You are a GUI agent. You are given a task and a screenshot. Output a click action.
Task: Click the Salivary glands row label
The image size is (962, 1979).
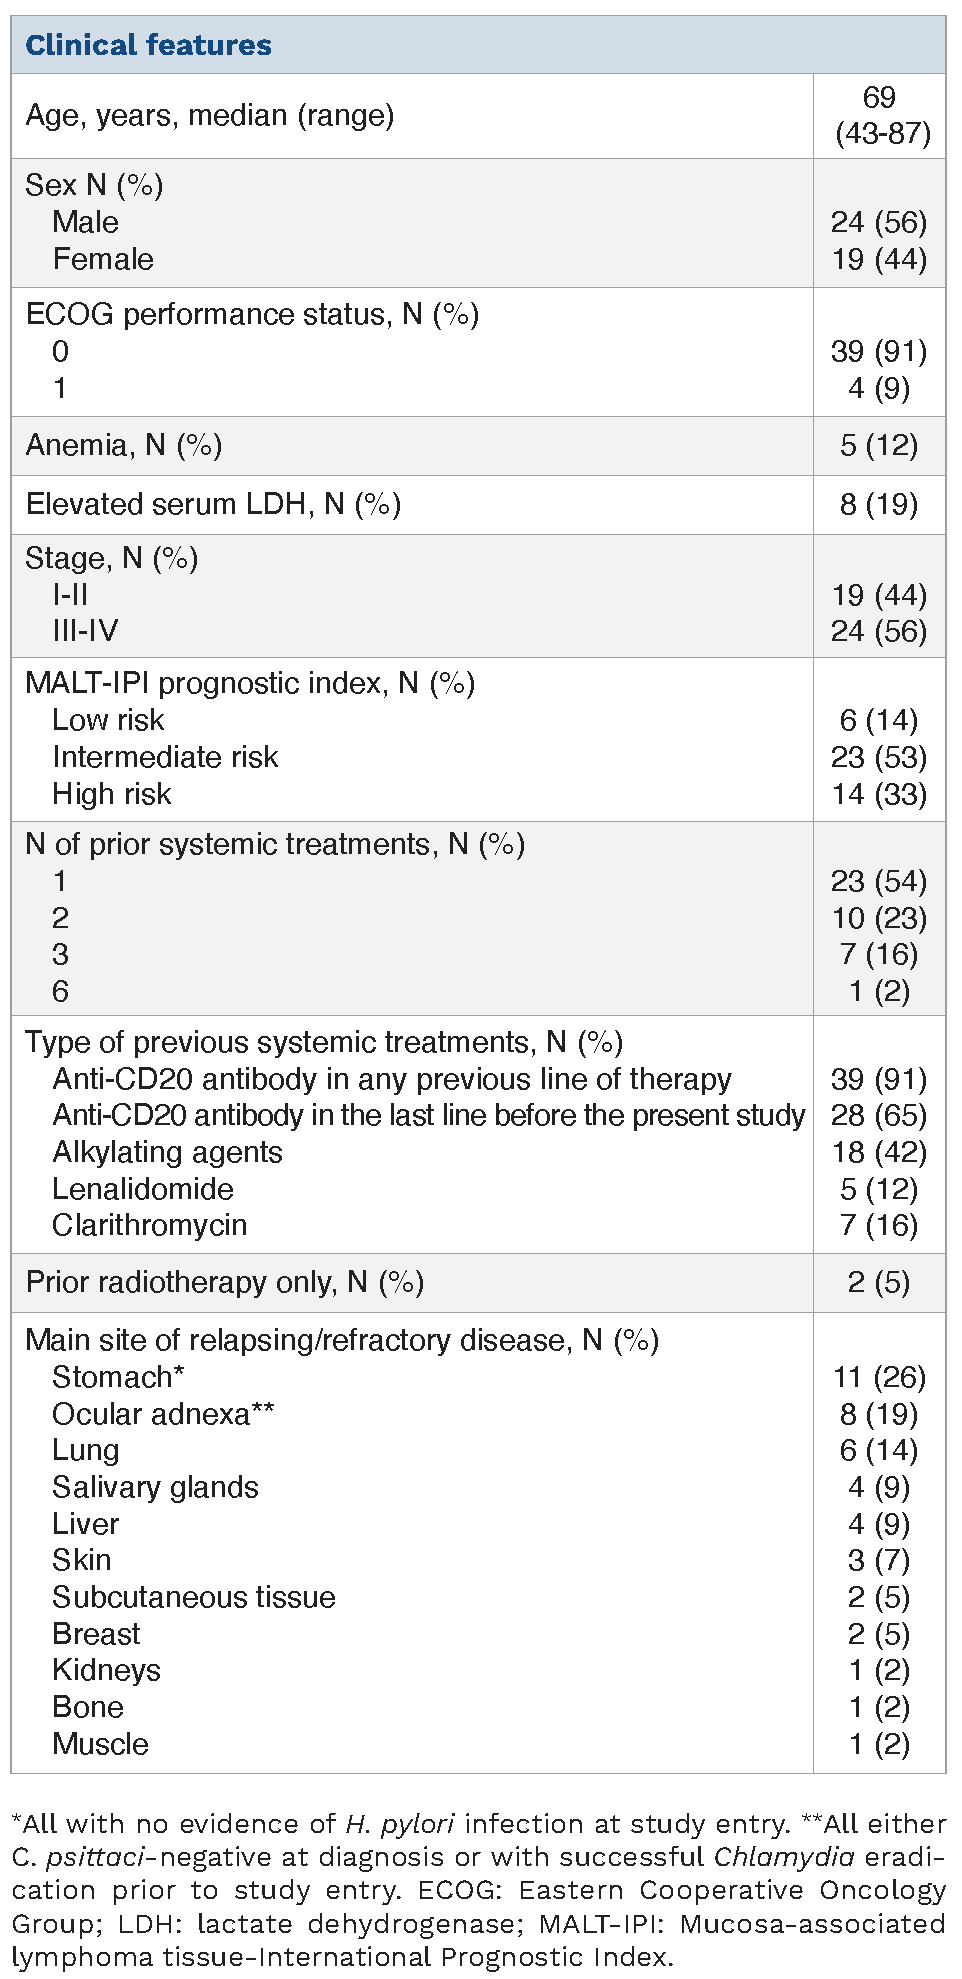155,1487
